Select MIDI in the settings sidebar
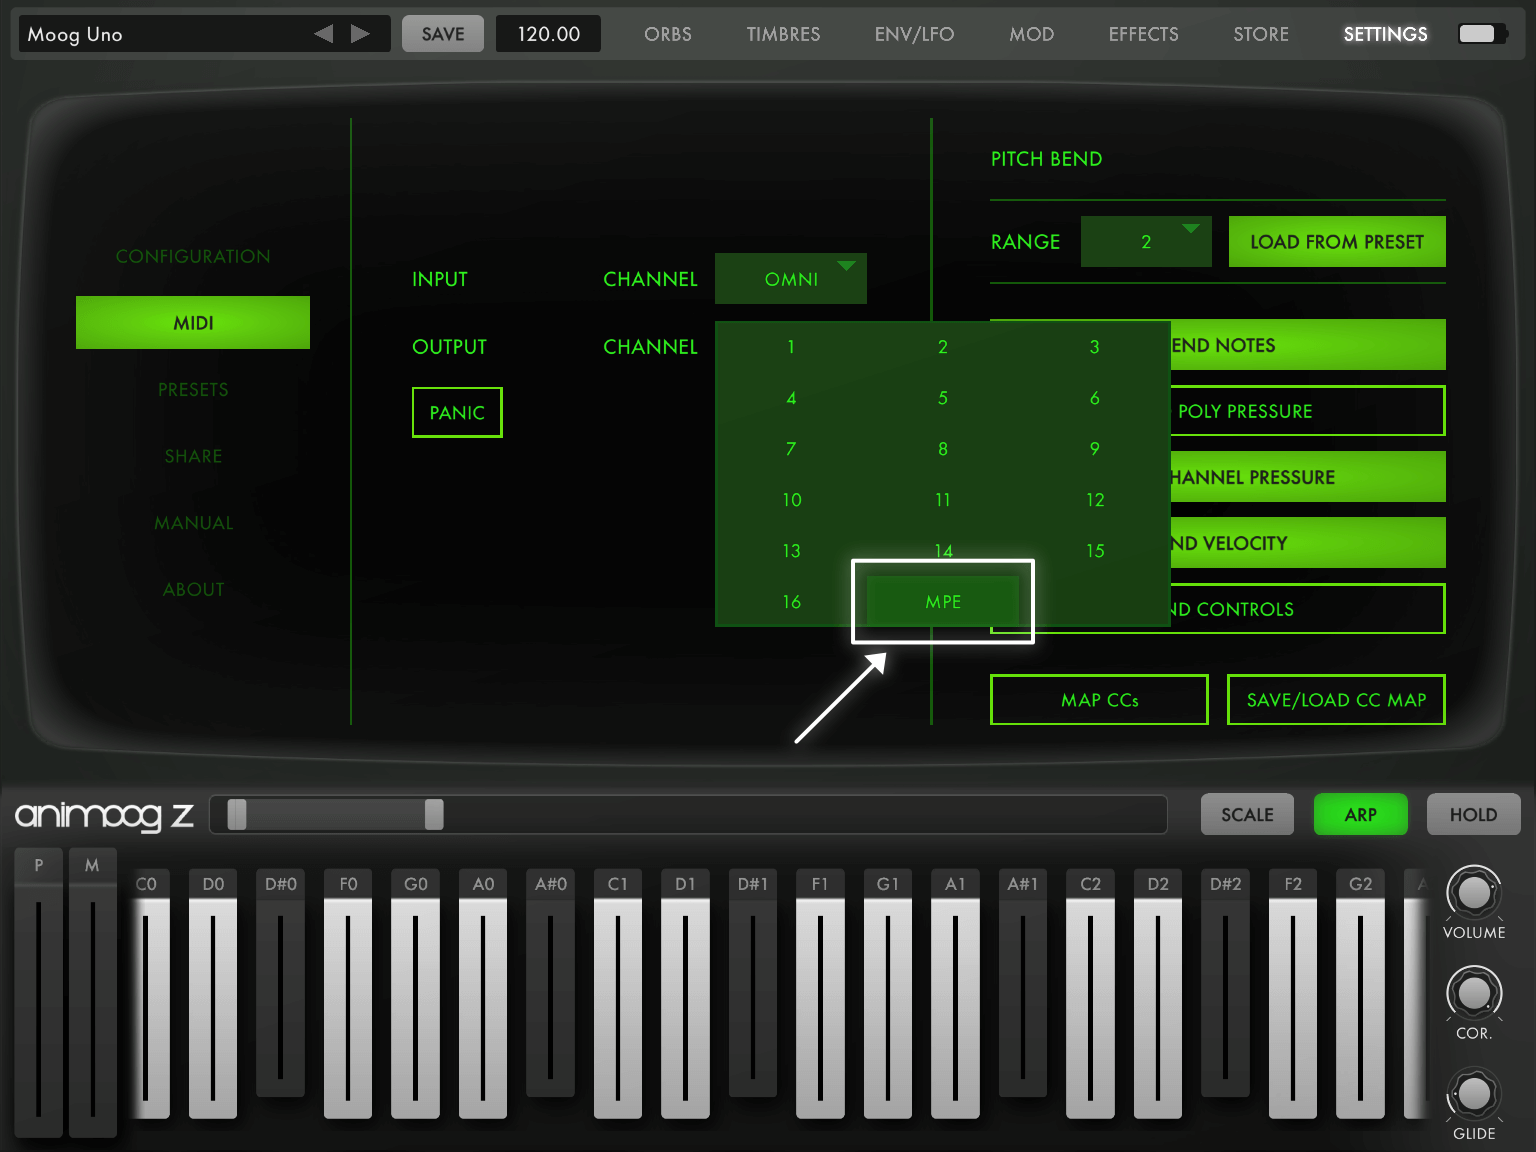 [x=193, y=322]
